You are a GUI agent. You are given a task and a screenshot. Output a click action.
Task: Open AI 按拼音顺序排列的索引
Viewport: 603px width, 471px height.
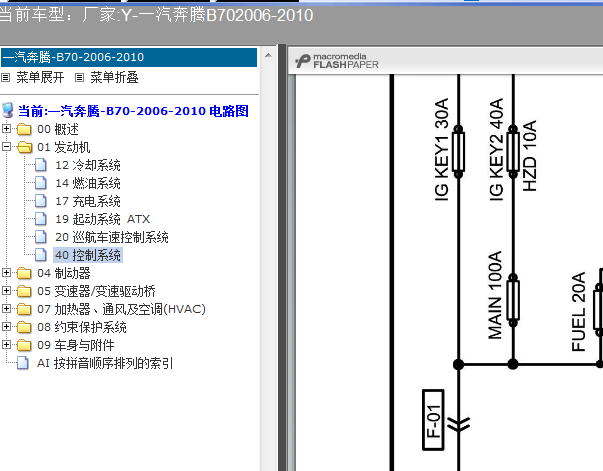tap(105, 363)
